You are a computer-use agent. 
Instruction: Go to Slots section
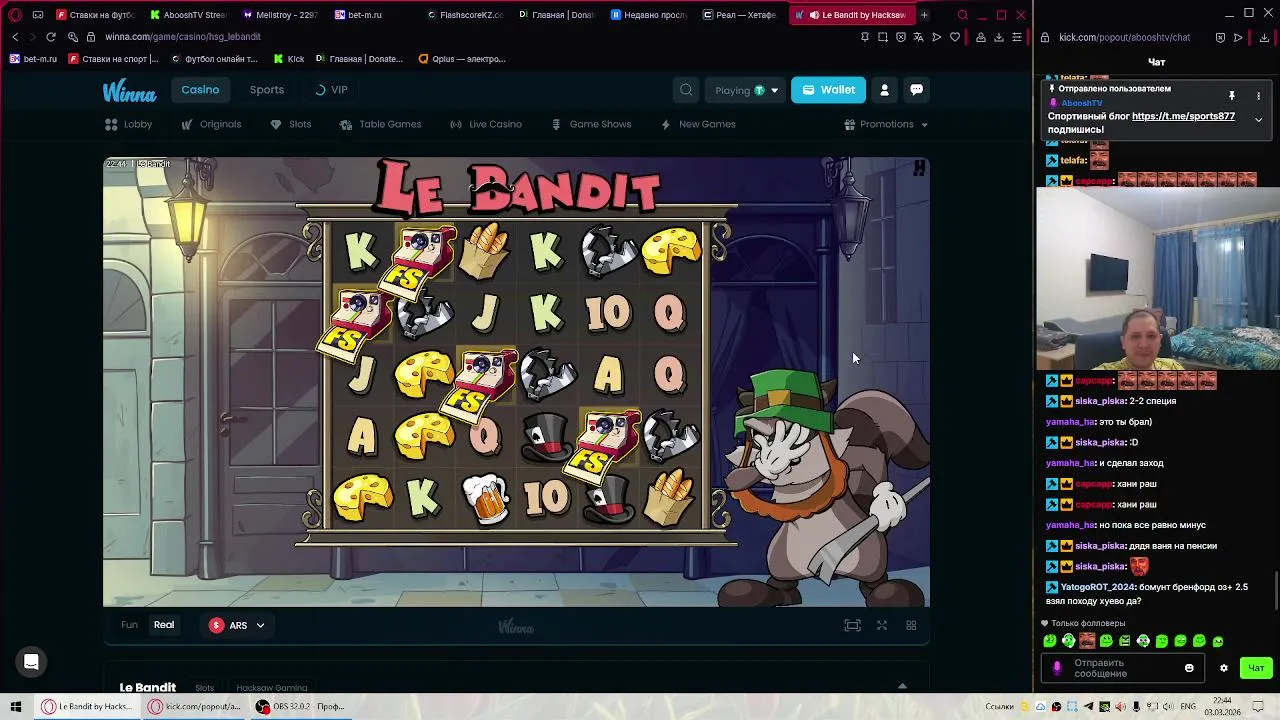point(291,124)
